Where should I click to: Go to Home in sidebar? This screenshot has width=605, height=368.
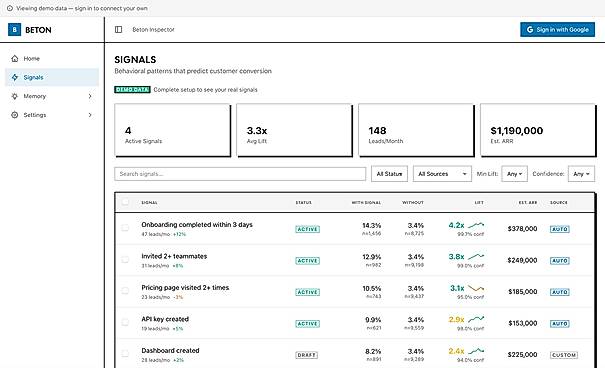coord(52,59)
